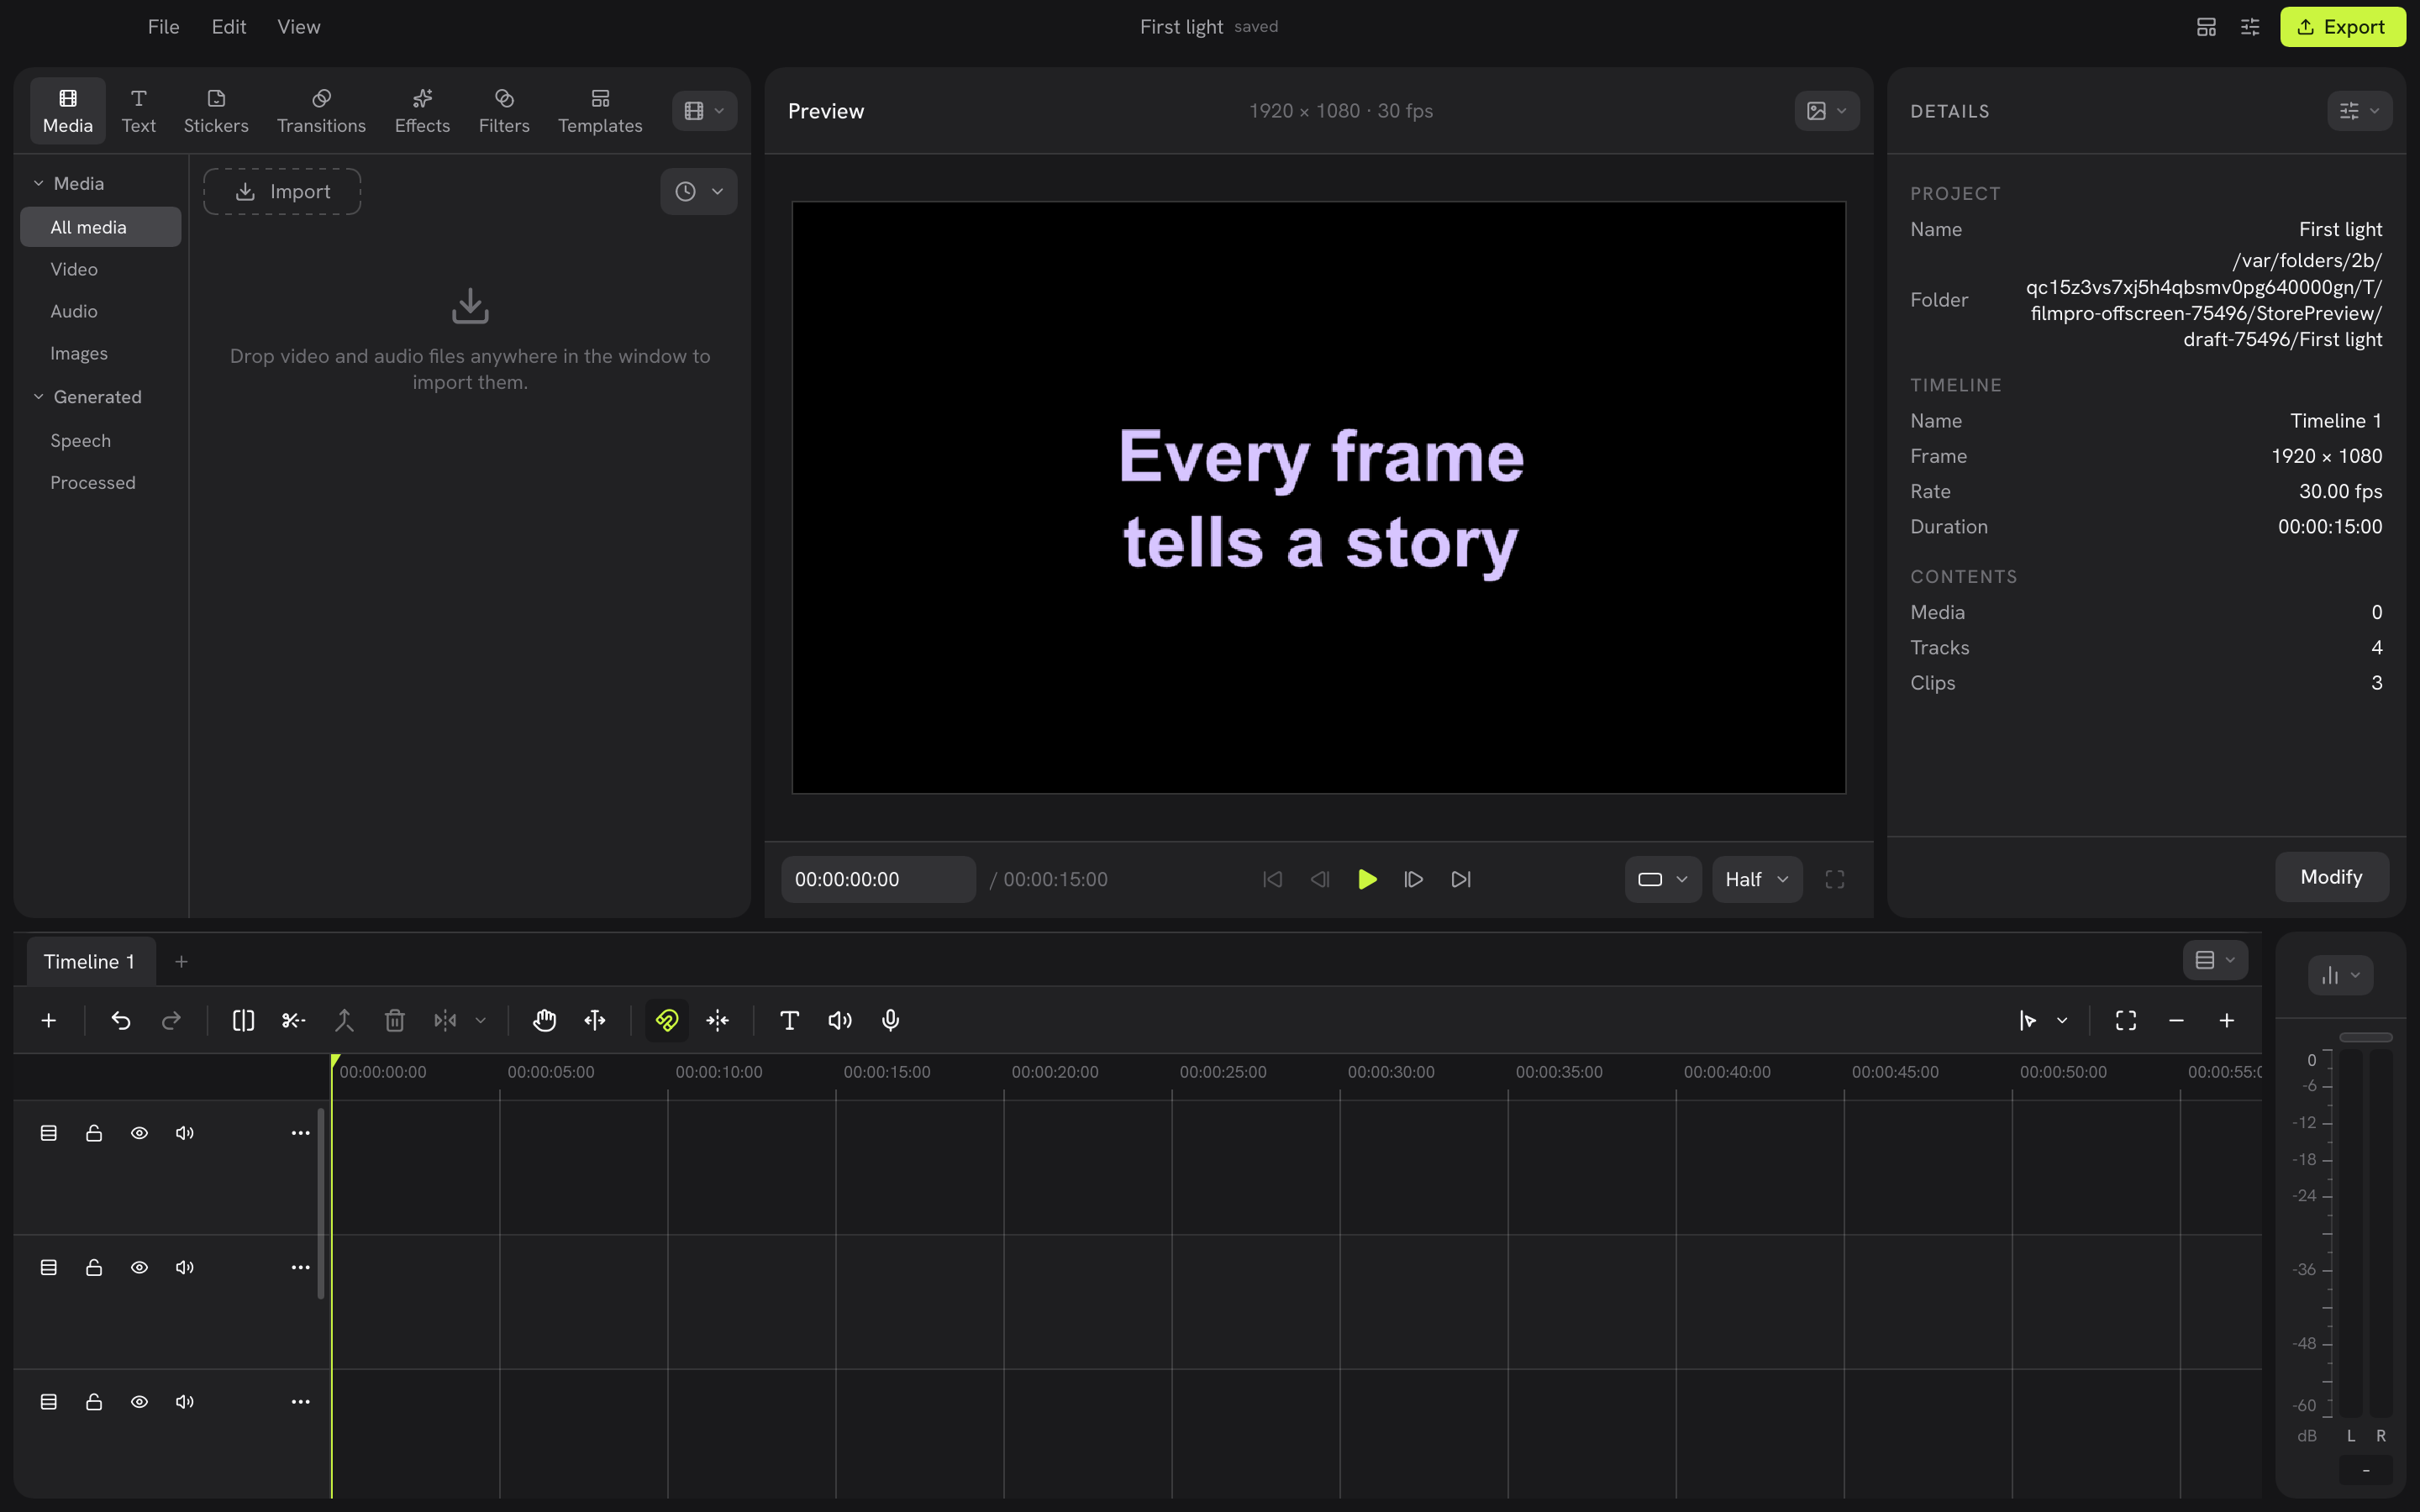
Task: Click the add text T icon in timeline toolbar
Action: click(x=789, y=1020)
